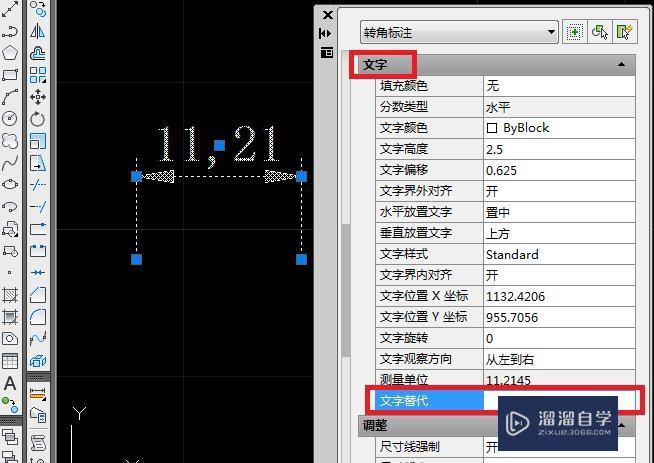Select the Extend modify tool
Image resolution: width=654 pixels, height=463 pixels.
[x=38, y=206]
